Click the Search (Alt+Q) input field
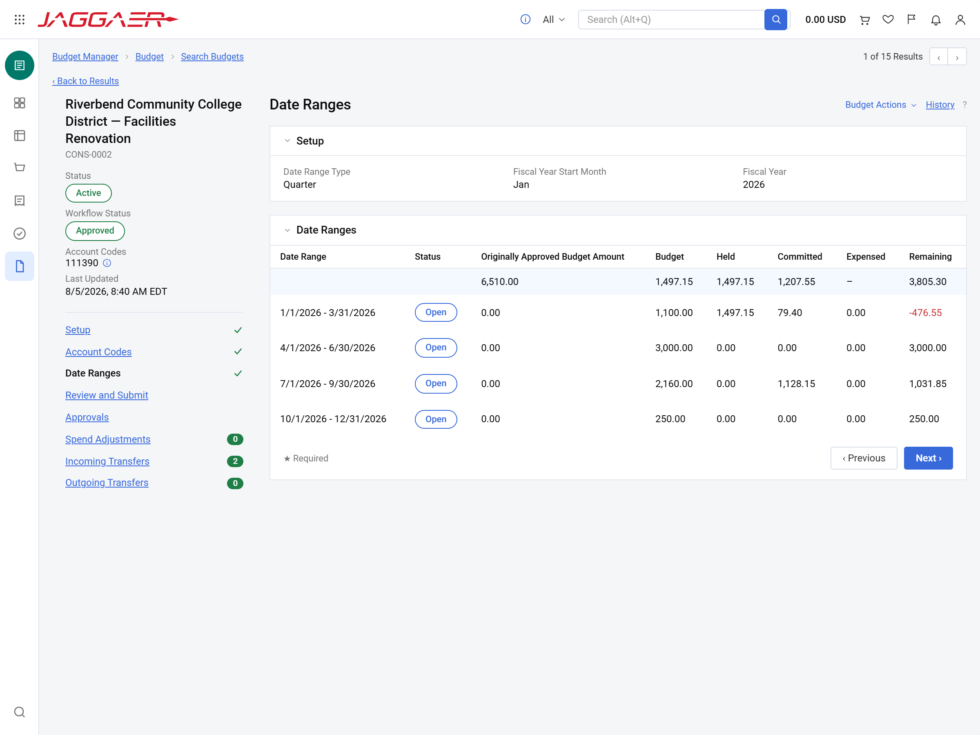980x735 pixels. tap(671, 19)
